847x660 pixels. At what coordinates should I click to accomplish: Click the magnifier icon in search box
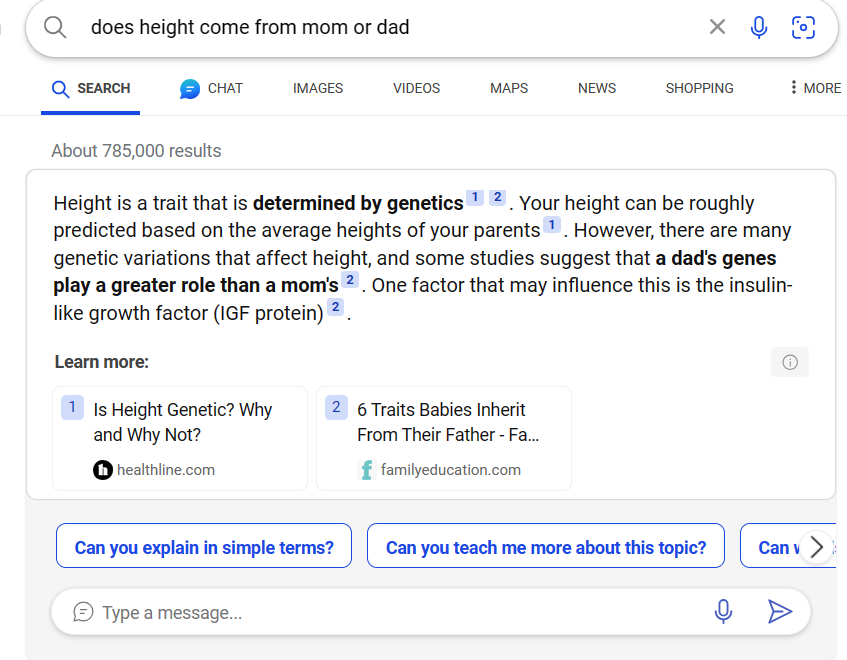55,27
